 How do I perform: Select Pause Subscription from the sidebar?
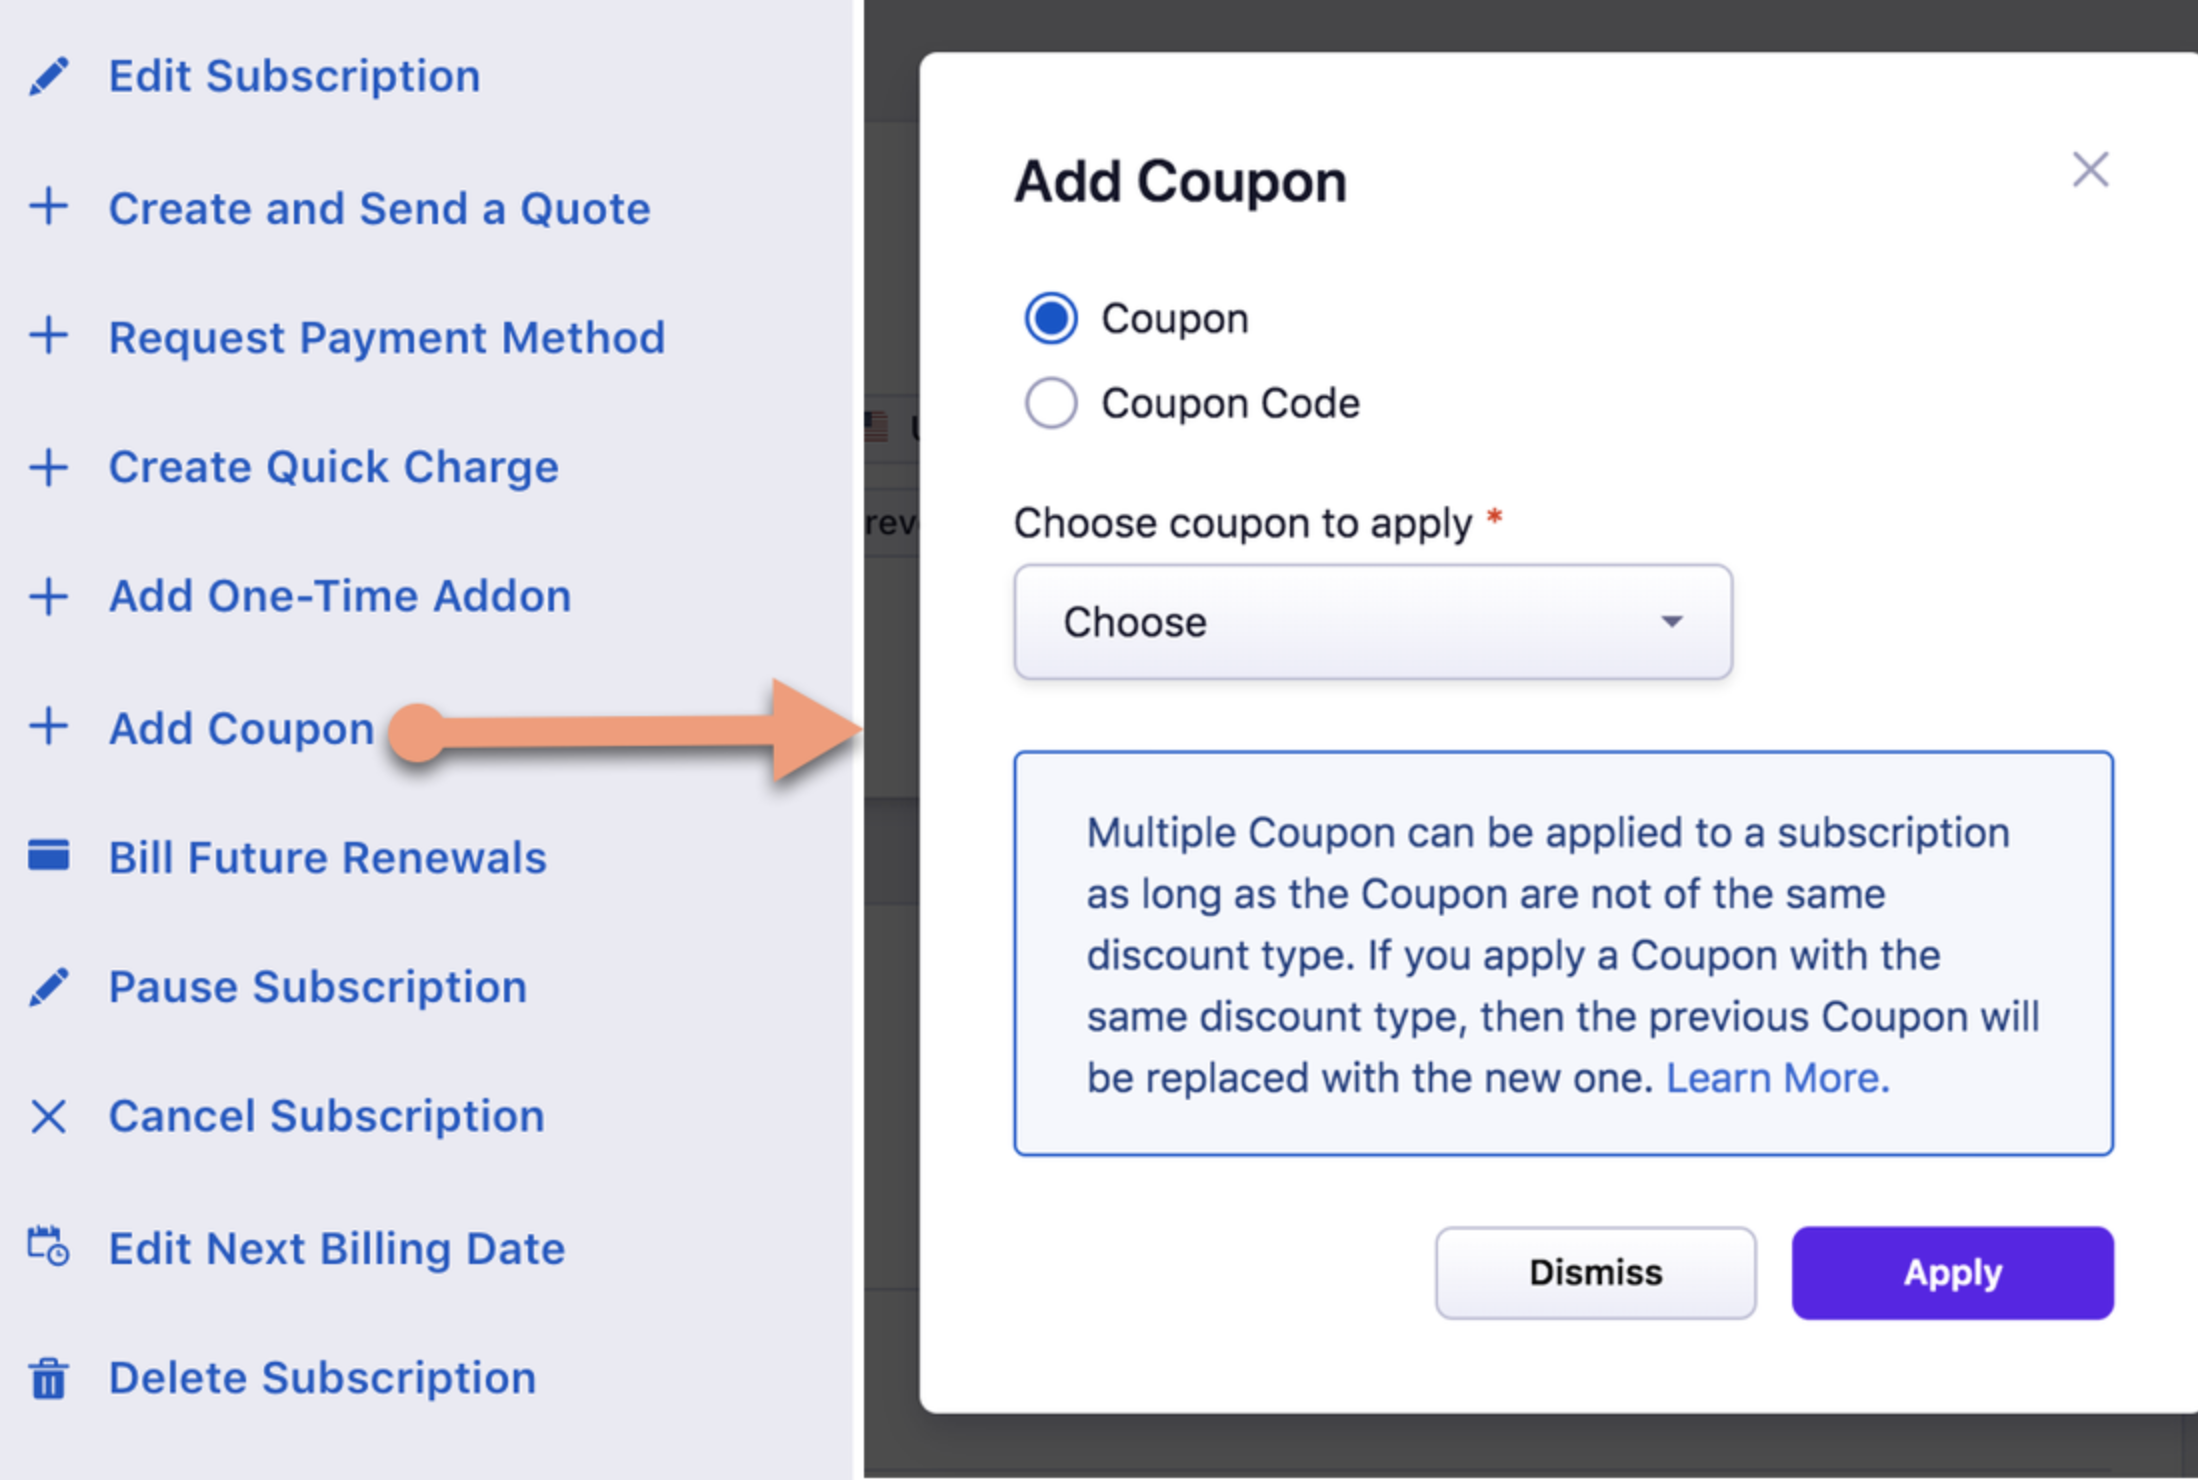pos(317,986)
